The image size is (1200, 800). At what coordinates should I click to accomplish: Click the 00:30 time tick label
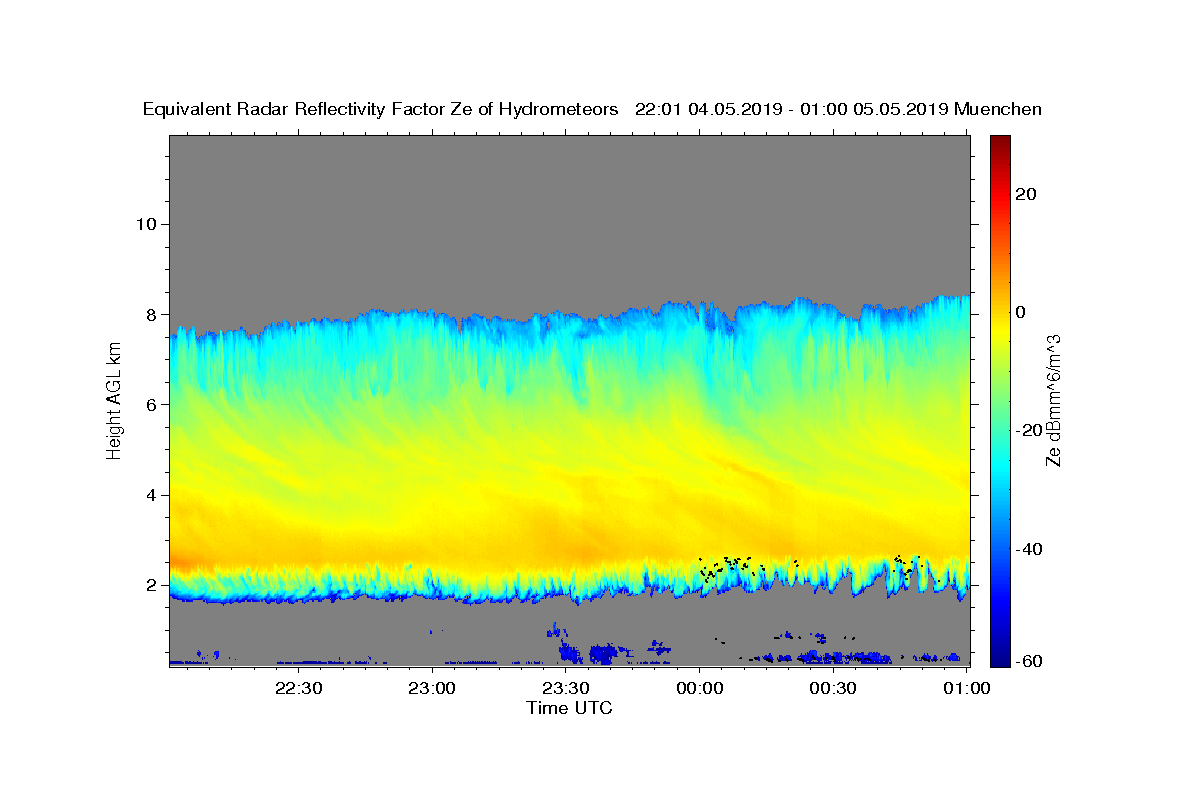pos(832,688)
